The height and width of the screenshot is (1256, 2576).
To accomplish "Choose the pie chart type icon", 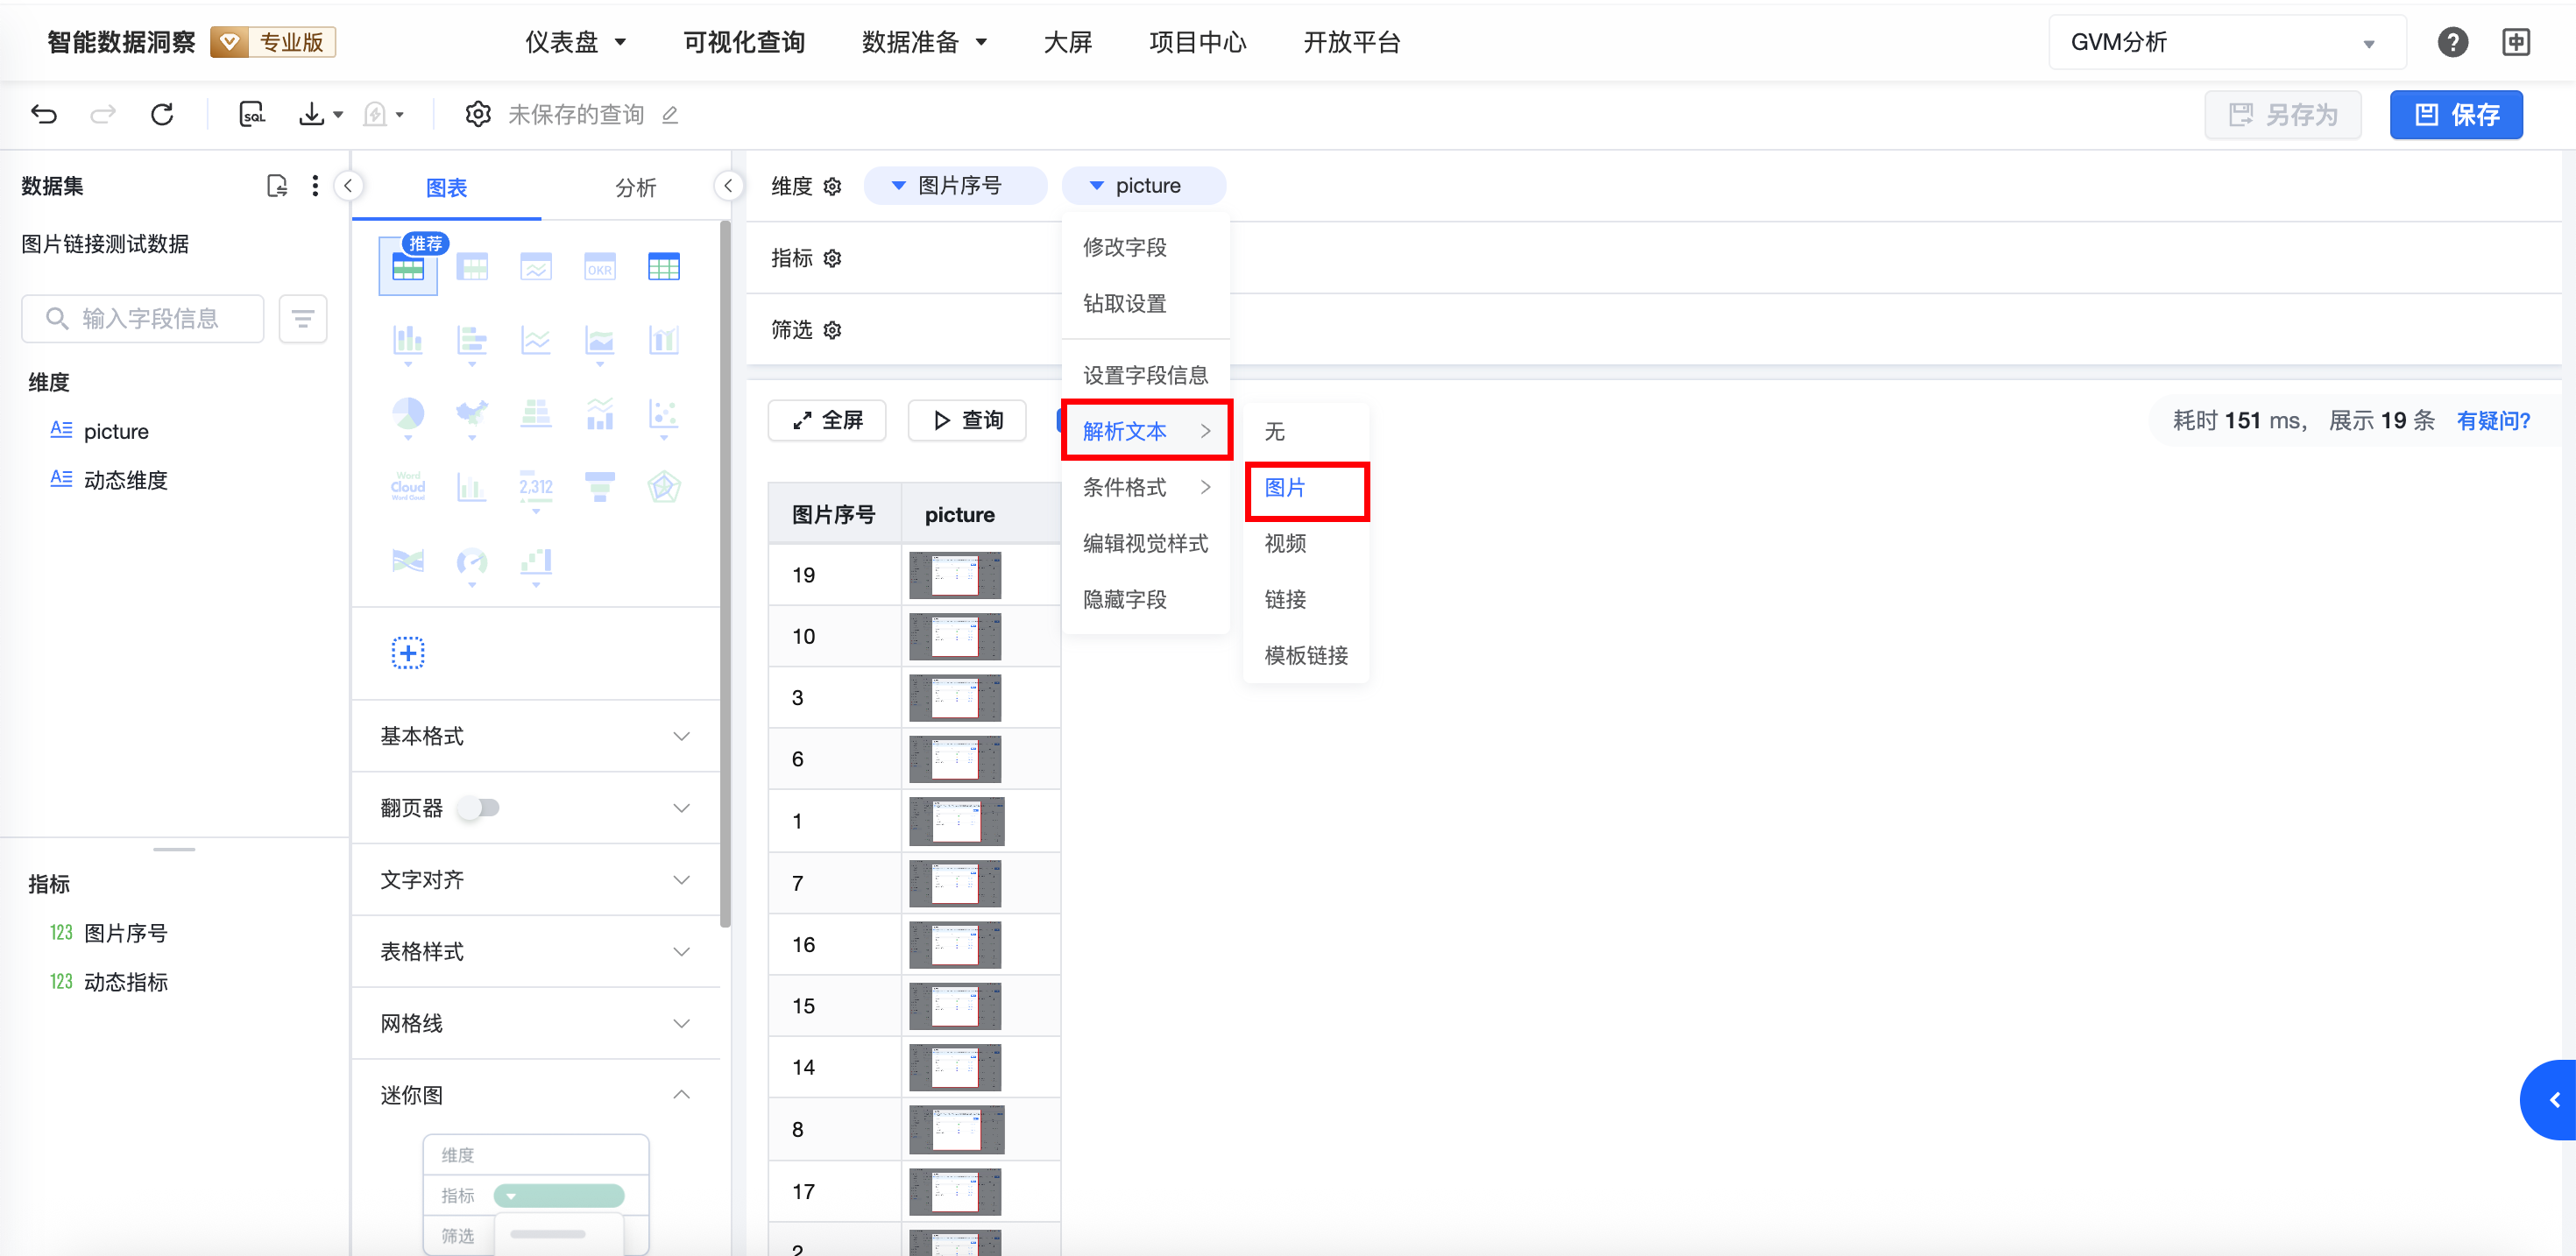I will [407, 413].
